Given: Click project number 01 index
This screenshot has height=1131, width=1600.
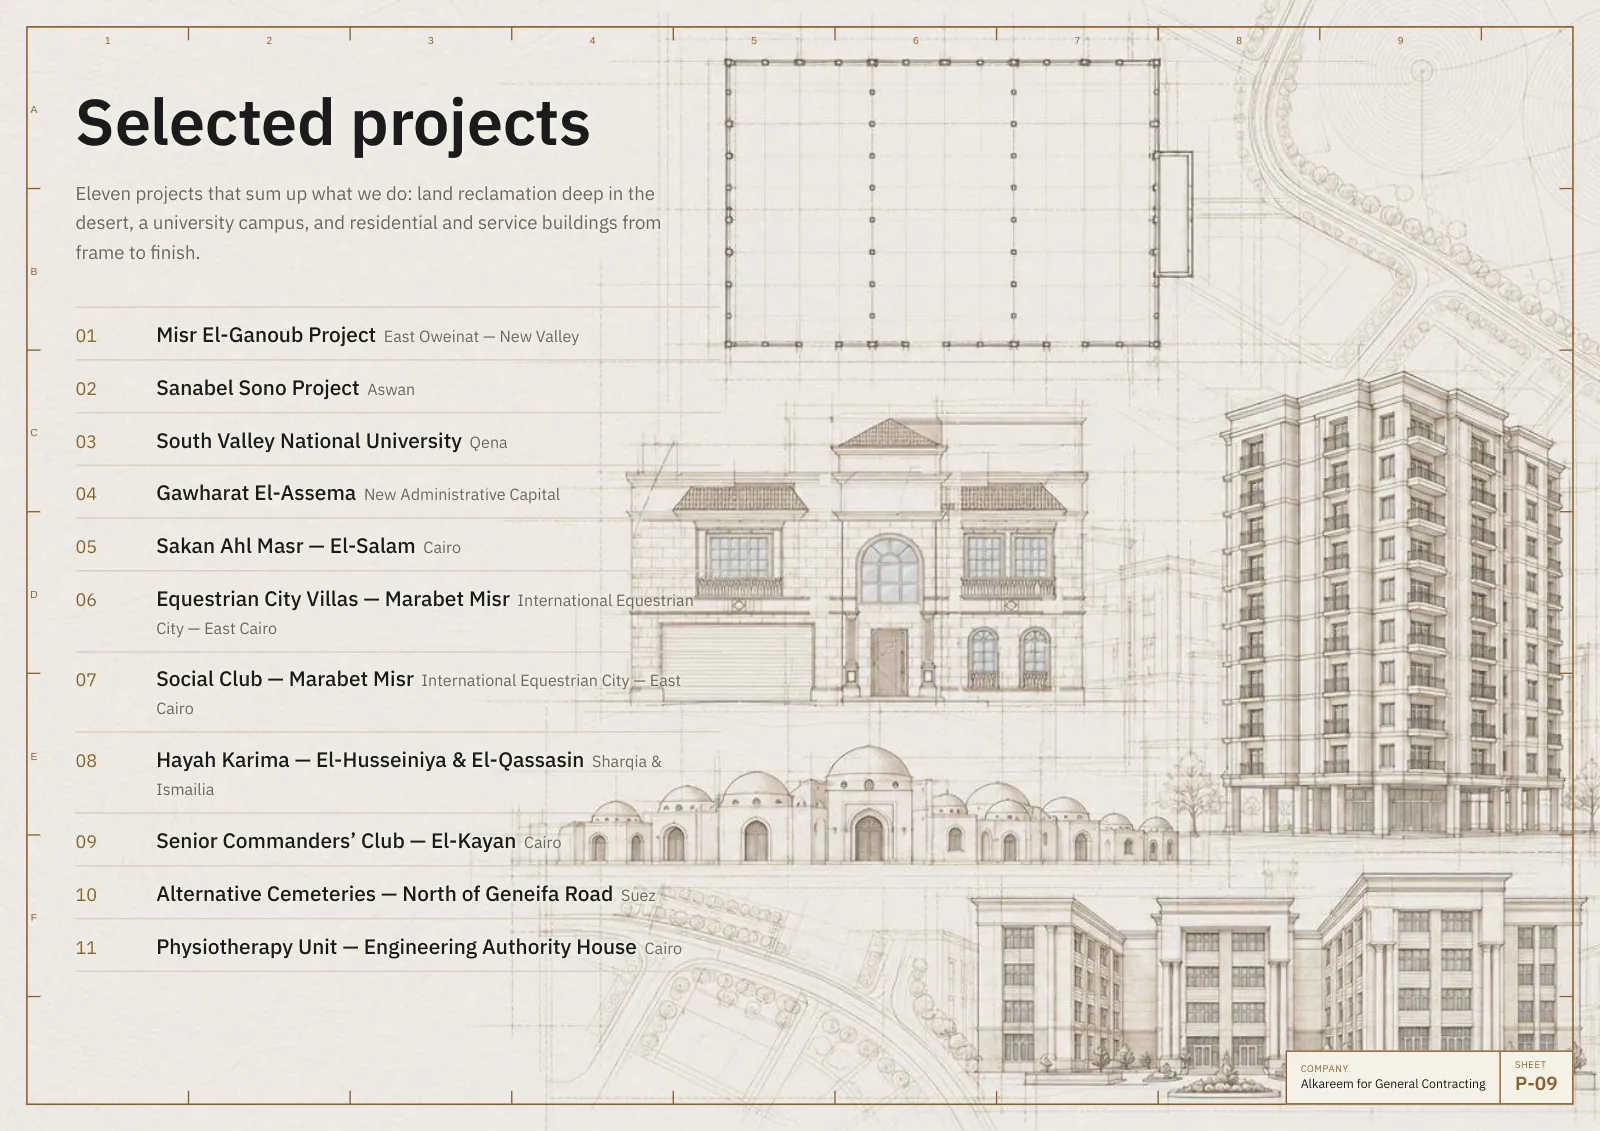Looking at the screenshot, I should [86, 336].
